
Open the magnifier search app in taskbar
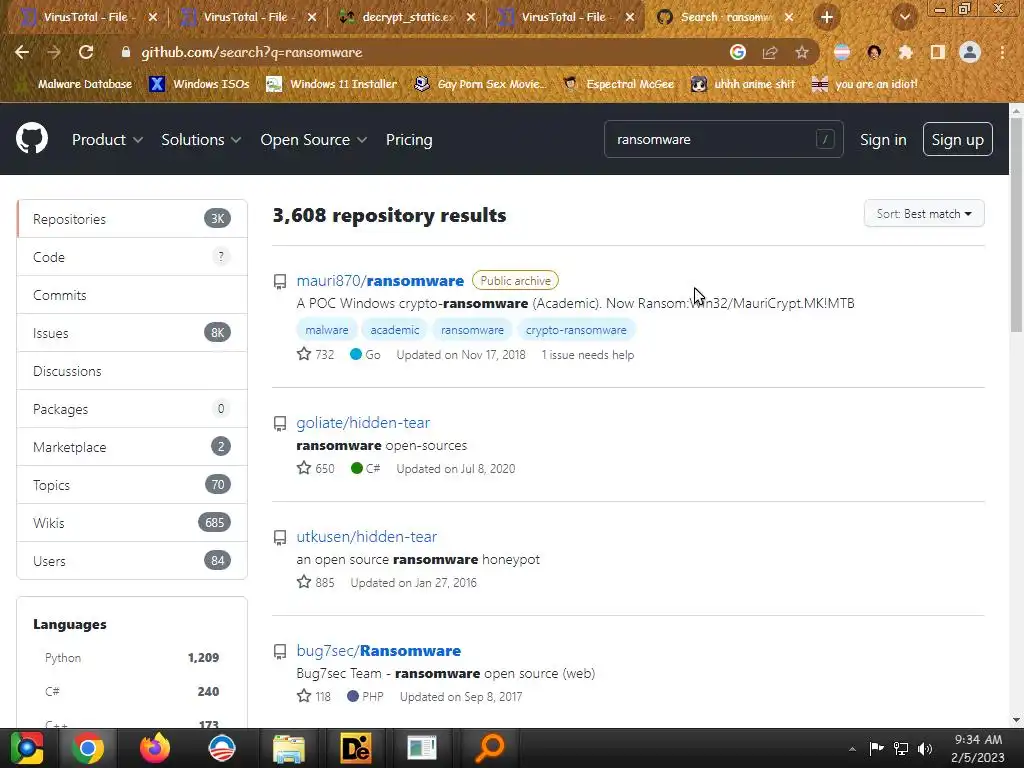tap(489, 748)
